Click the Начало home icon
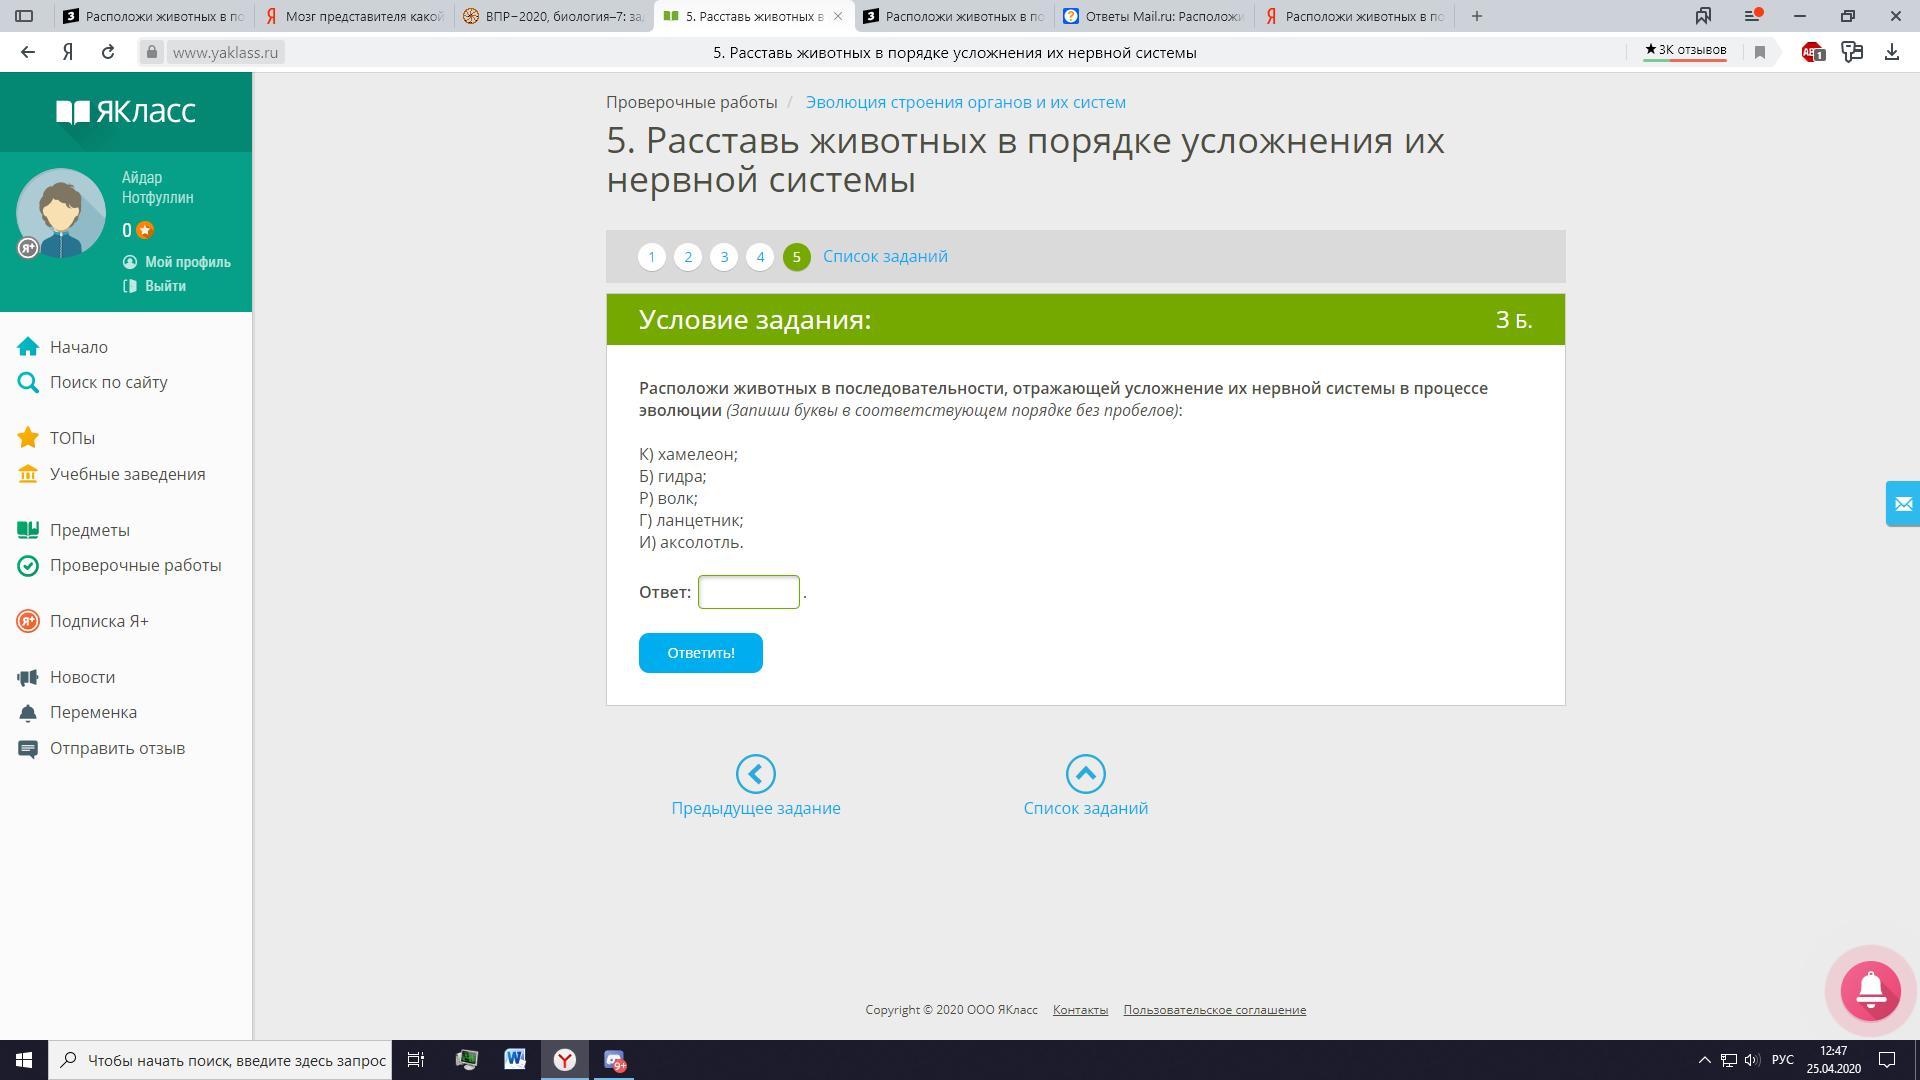 [x=28, y=347]
